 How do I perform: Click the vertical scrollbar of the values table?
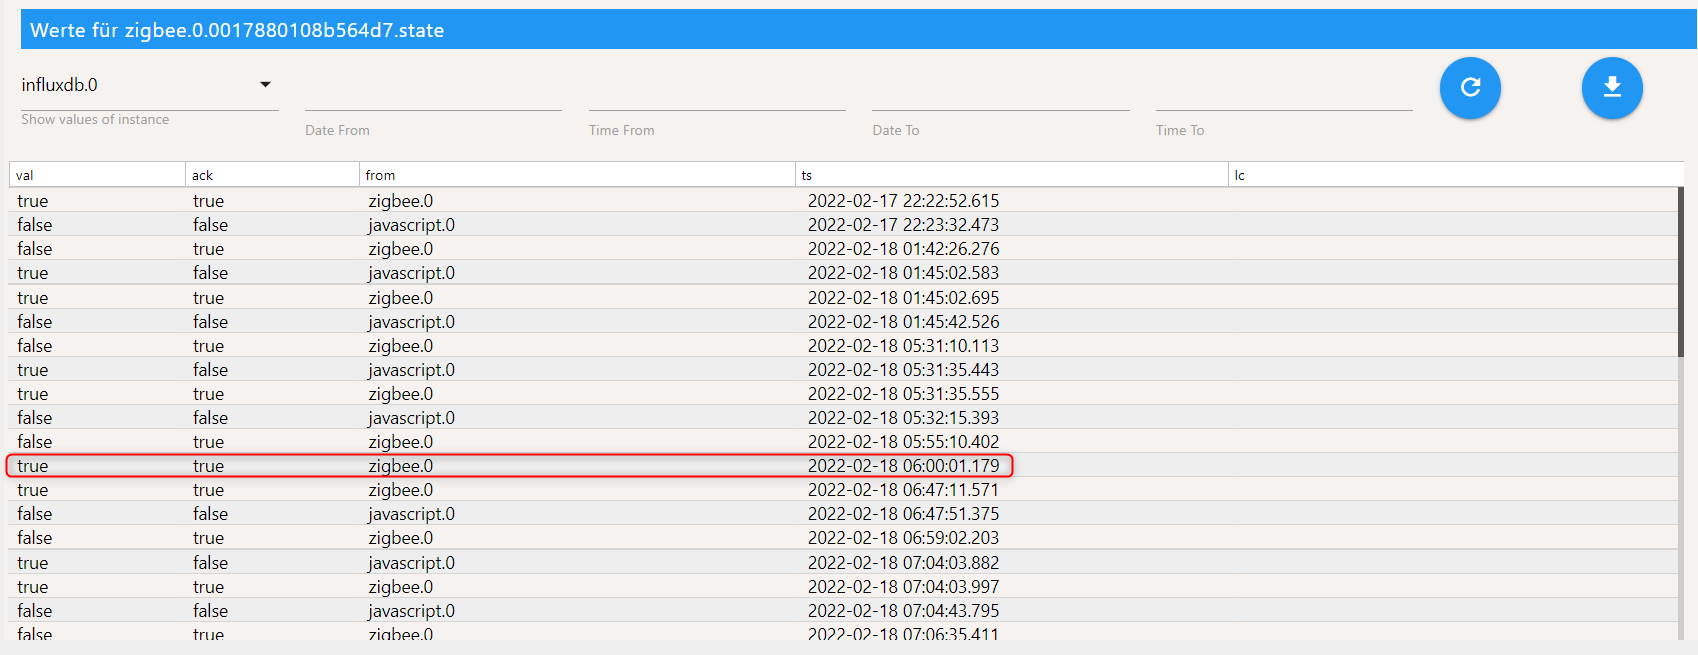(1680, 272)
